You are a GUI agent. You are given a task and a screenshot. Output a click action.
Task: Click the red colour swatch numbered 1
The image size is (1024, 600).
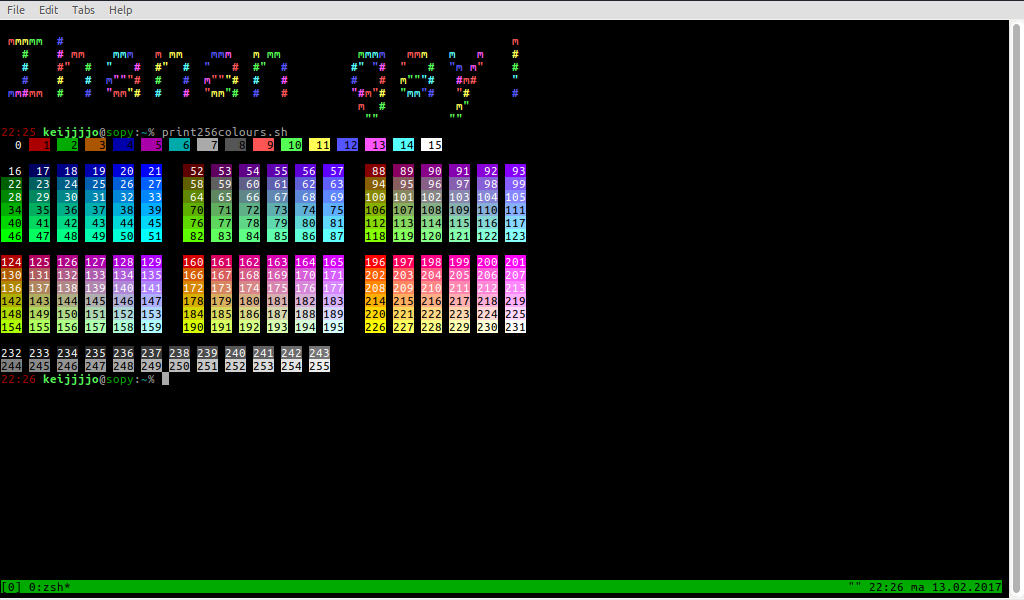[40, 145]
